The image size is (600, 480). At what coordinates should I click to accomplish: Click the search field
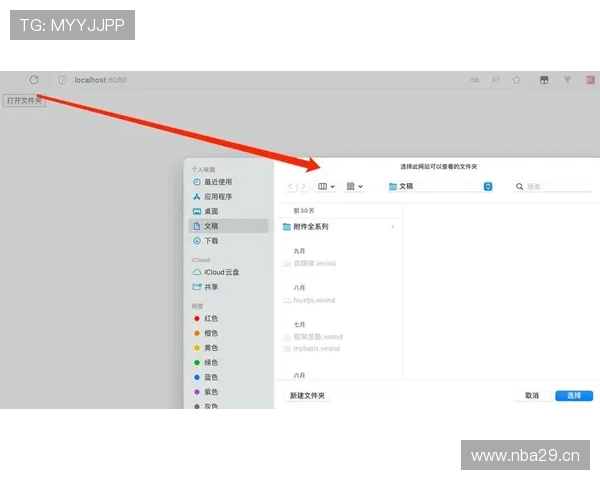[553, 186]
